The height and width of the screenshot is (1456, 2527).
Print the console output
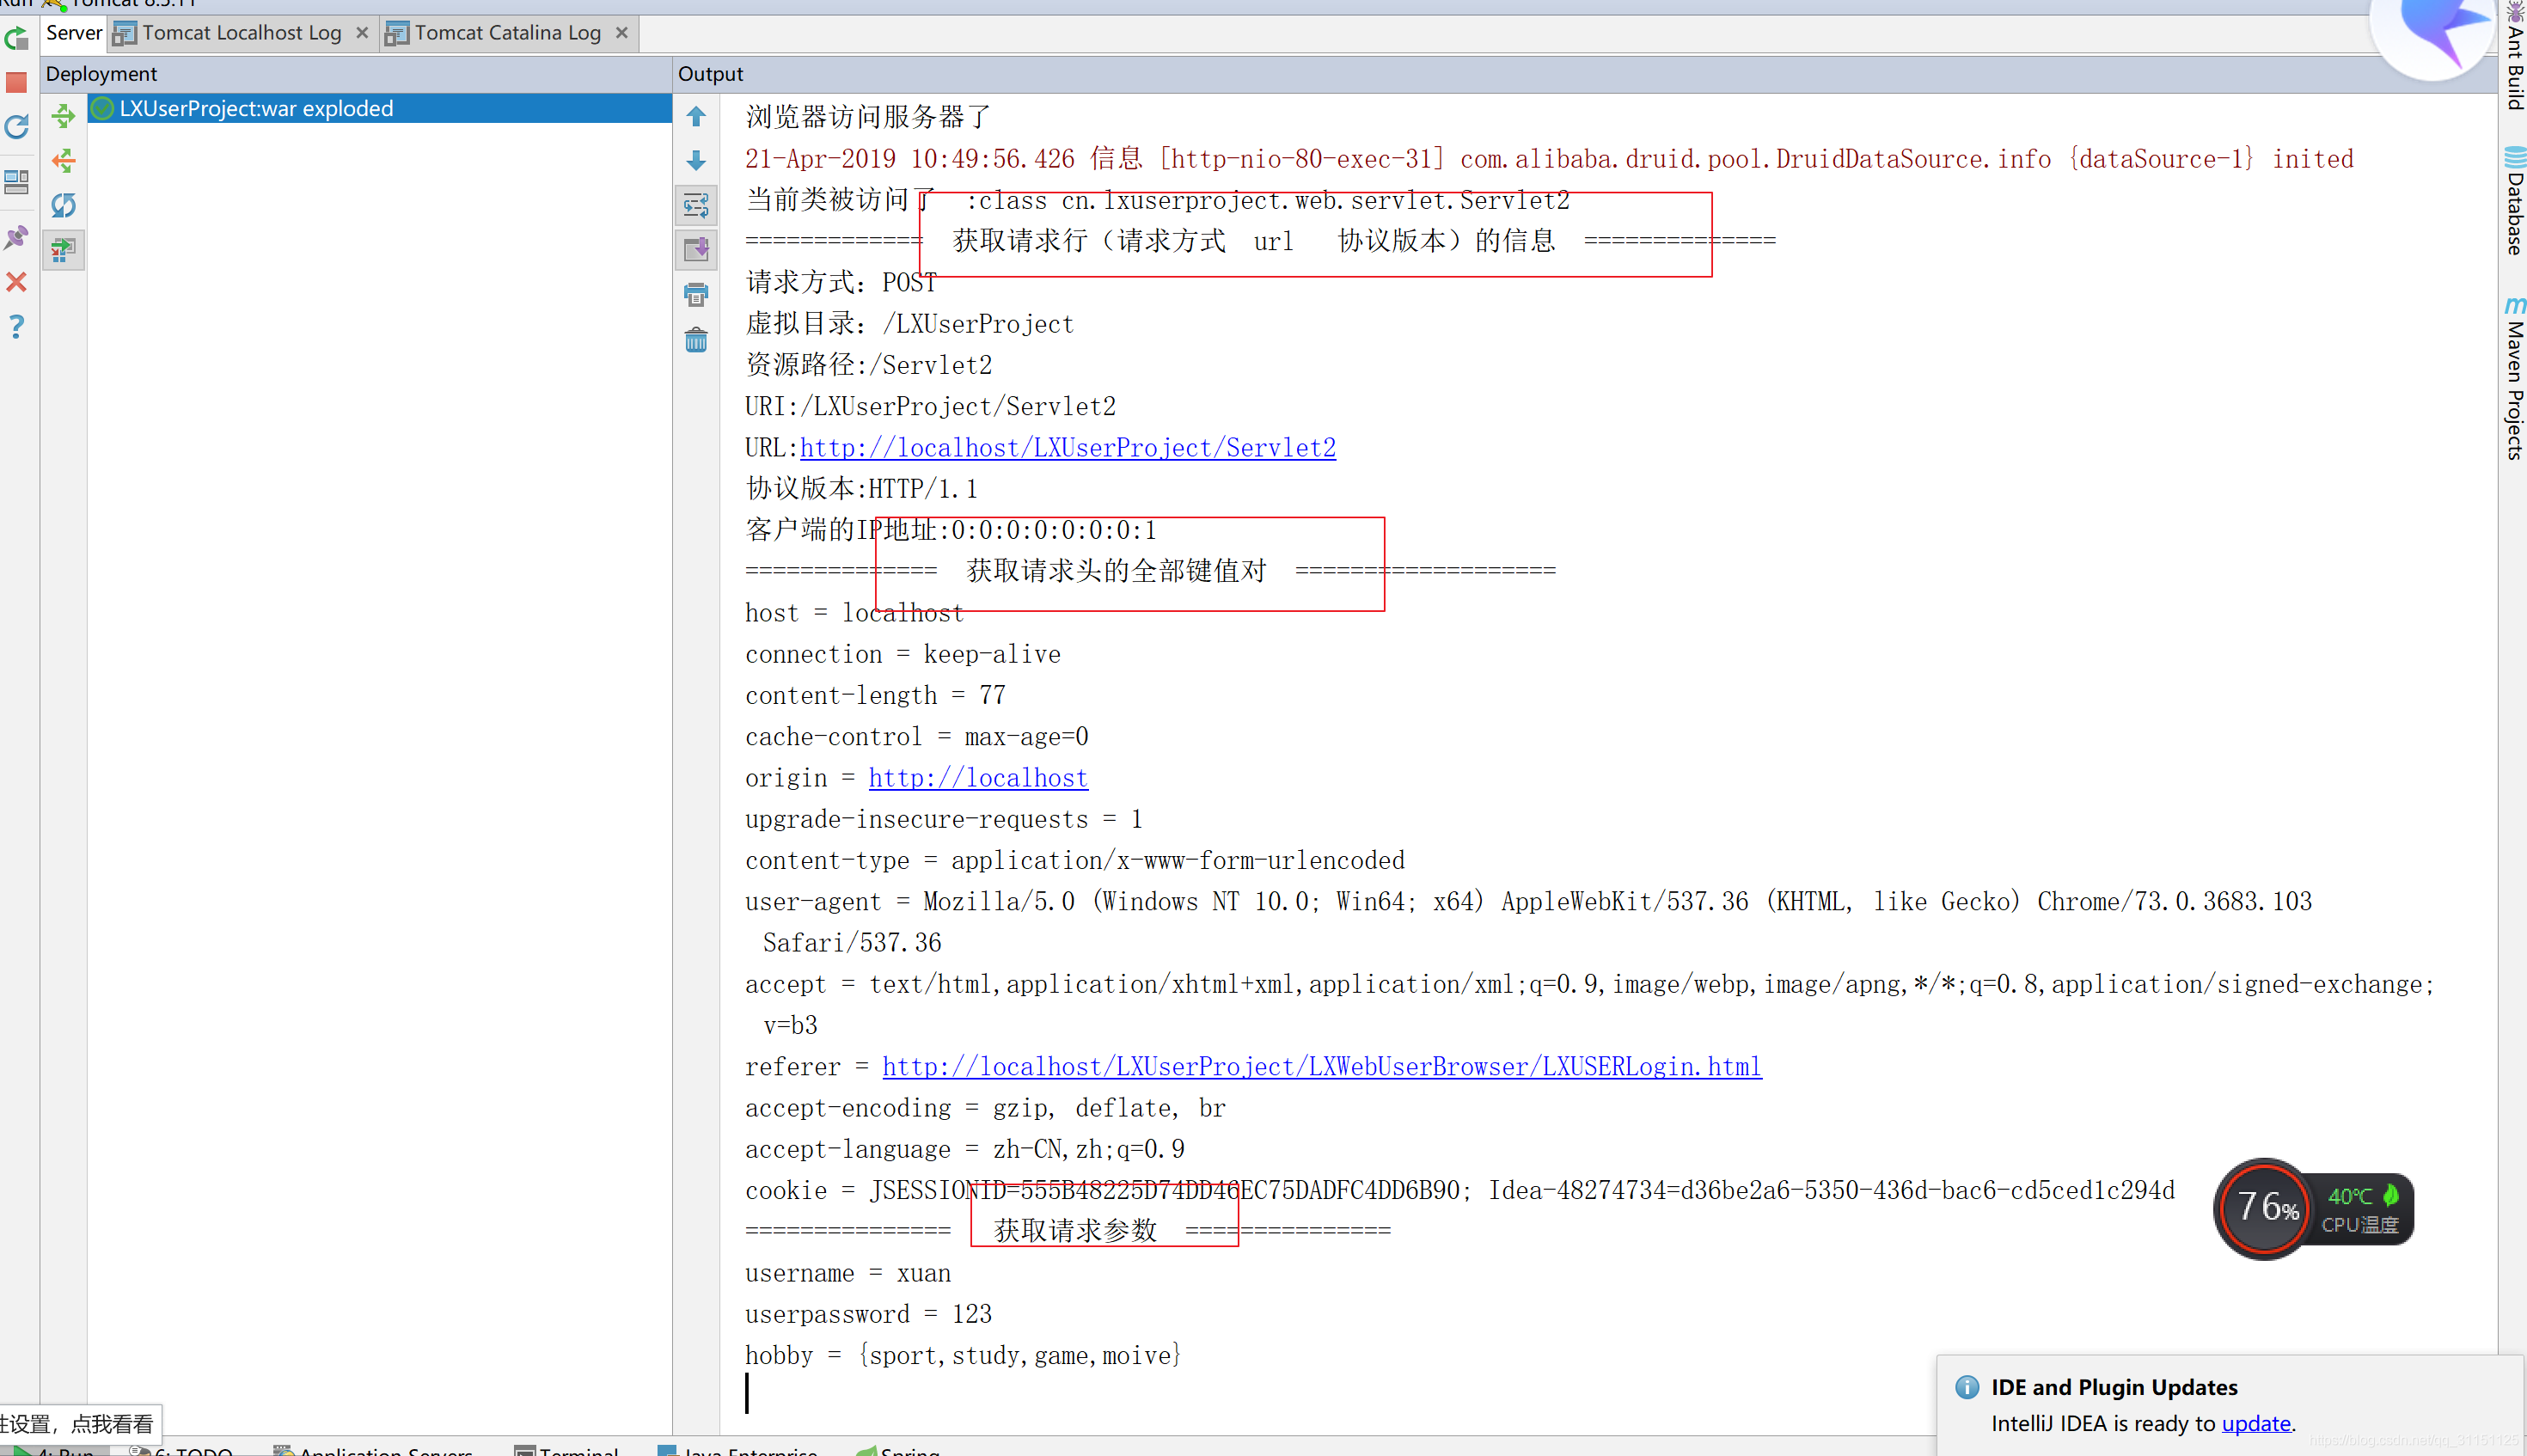pyautogui.click(x=696, y=294)
